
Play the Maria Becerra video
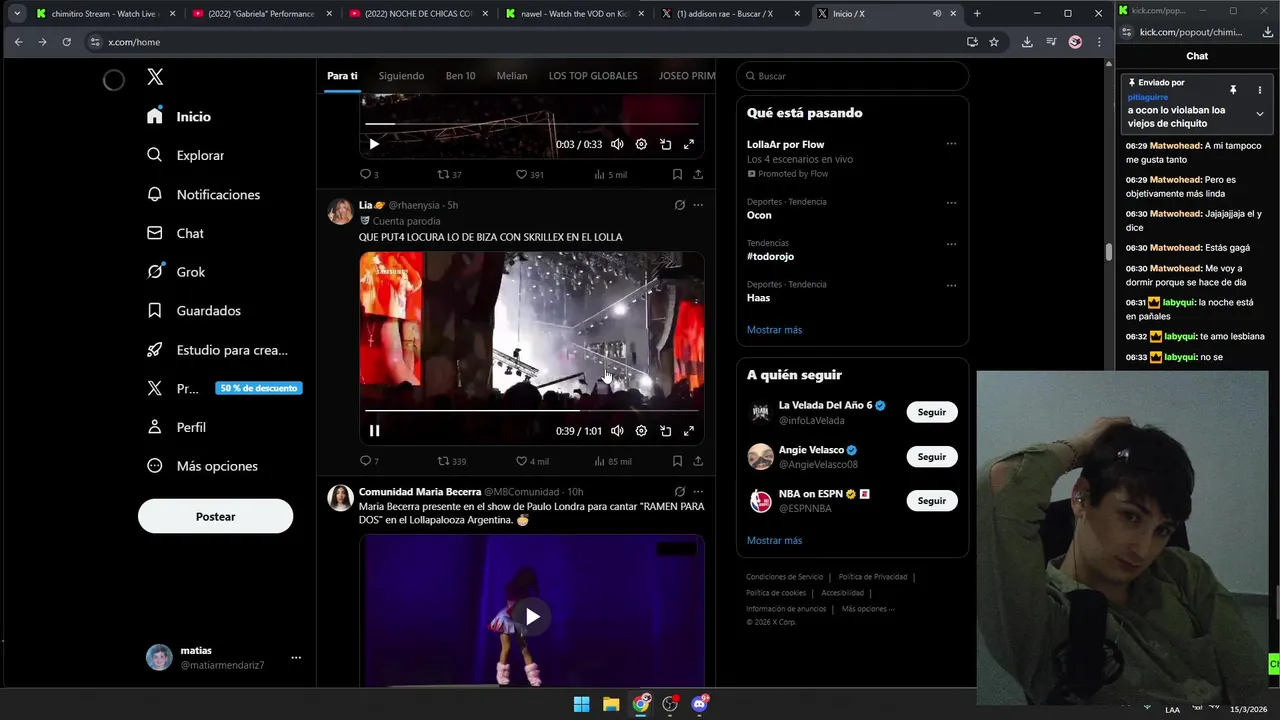[x=532, y=616]
